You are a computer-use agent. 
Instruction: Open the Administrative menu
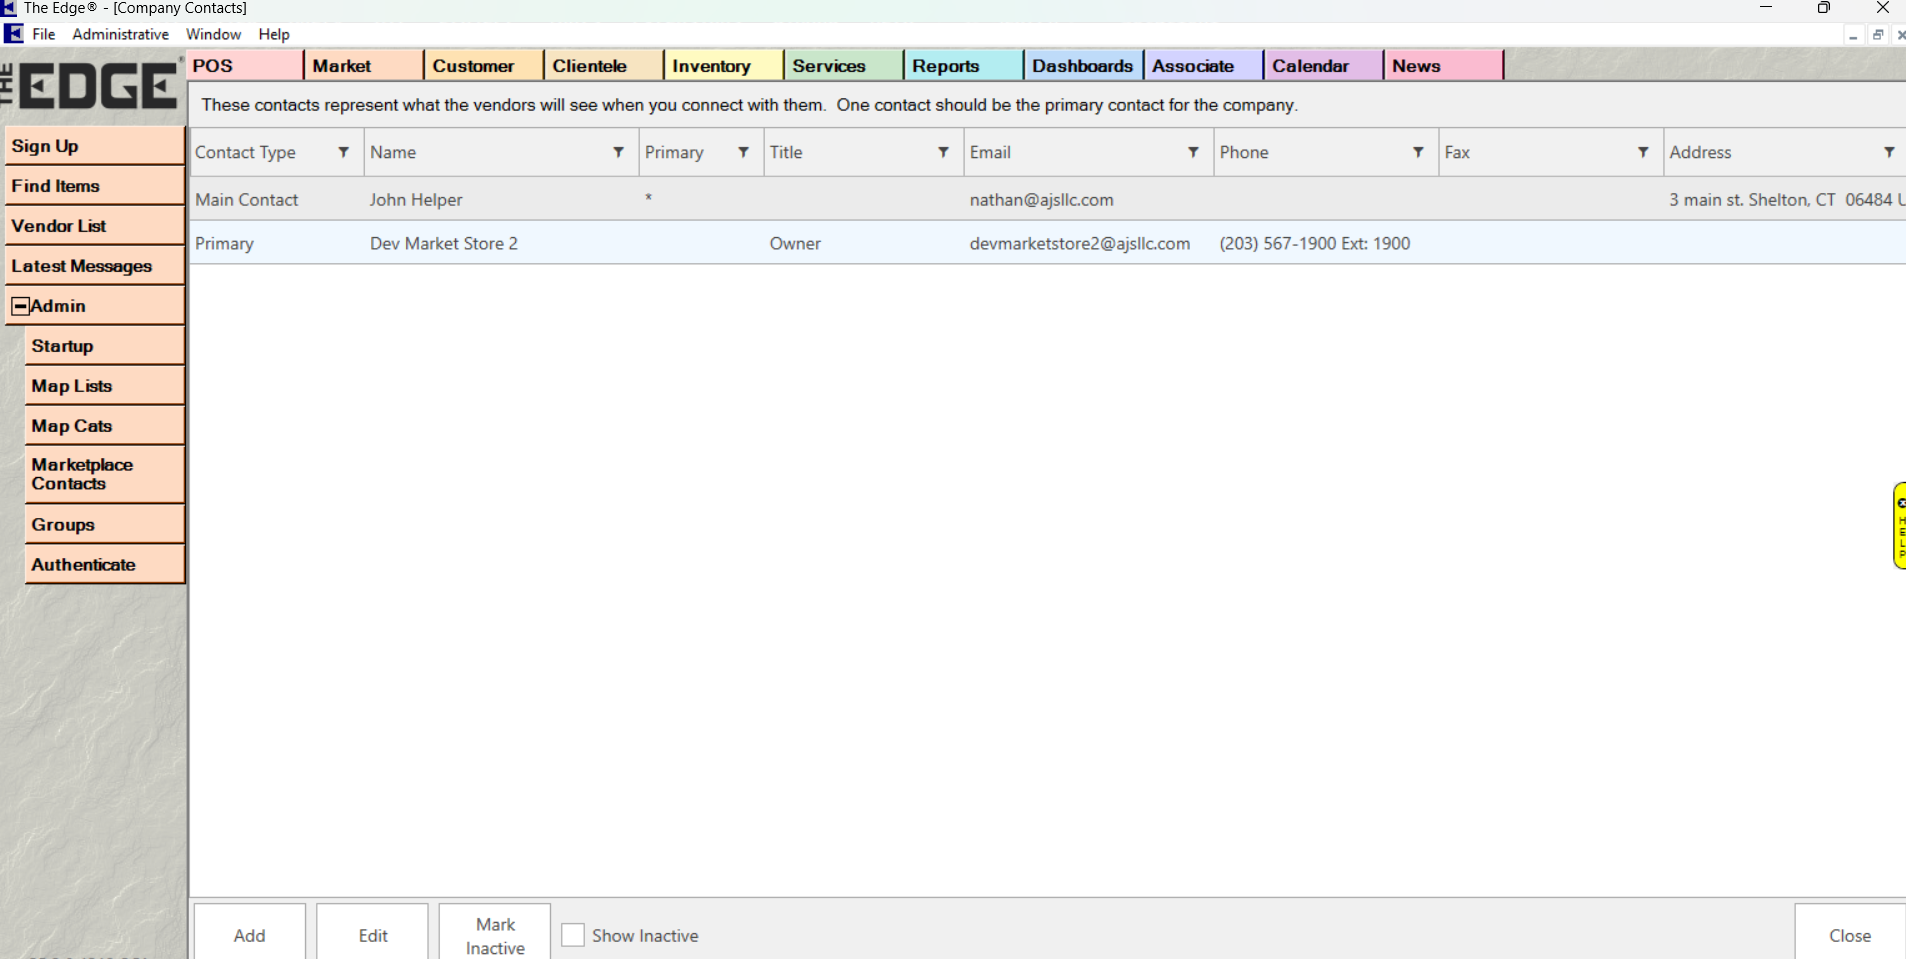pos(120,34)
